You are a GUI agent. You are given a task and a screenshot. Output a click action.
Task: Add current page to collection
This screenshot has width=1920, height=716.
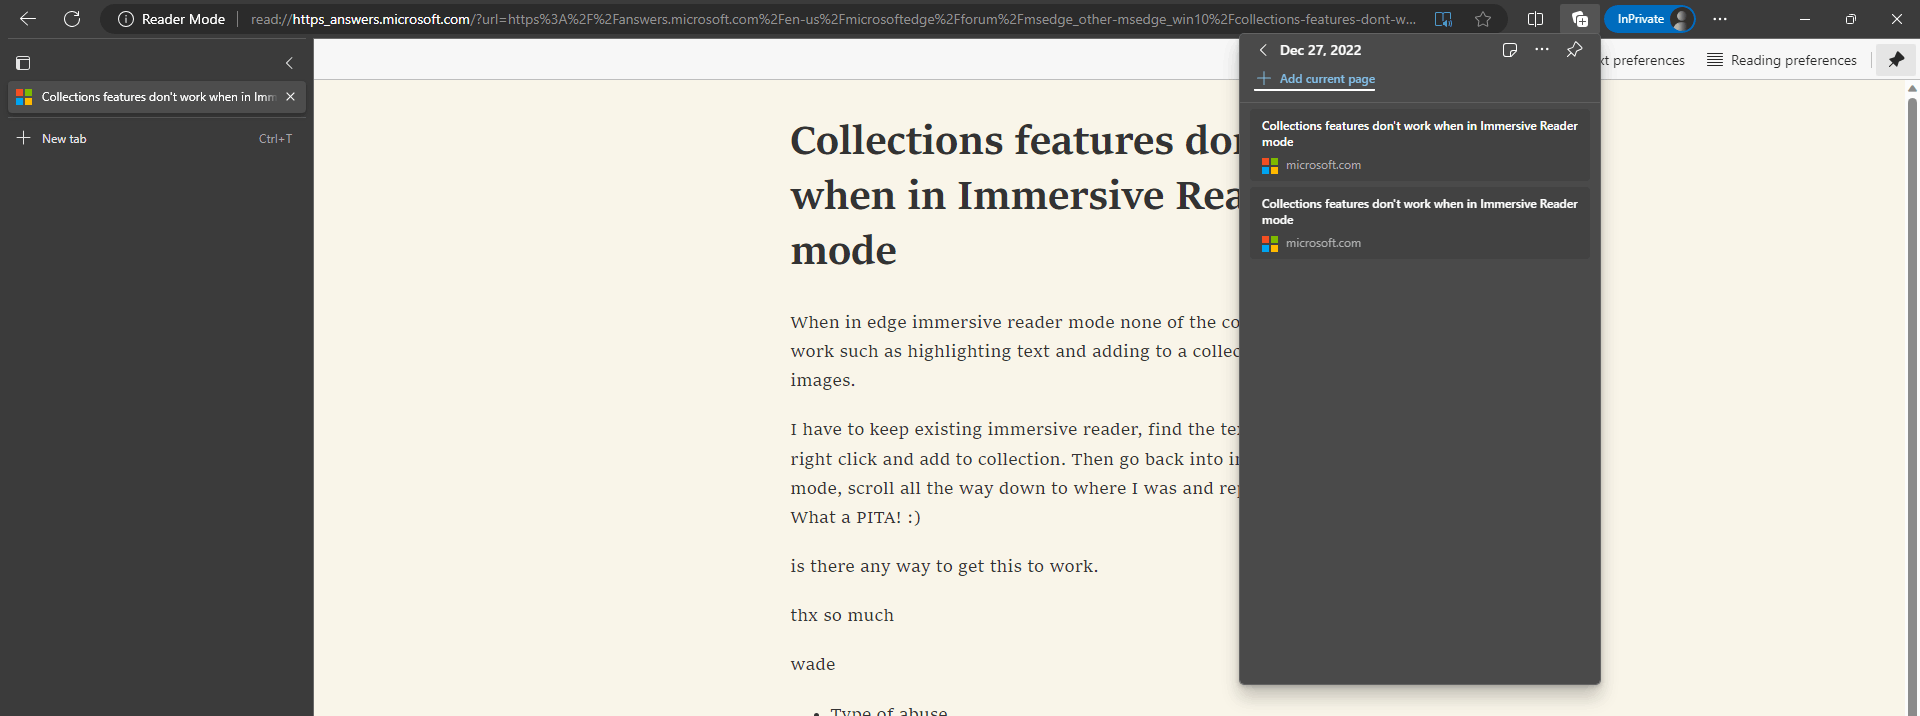point(1316,79)
